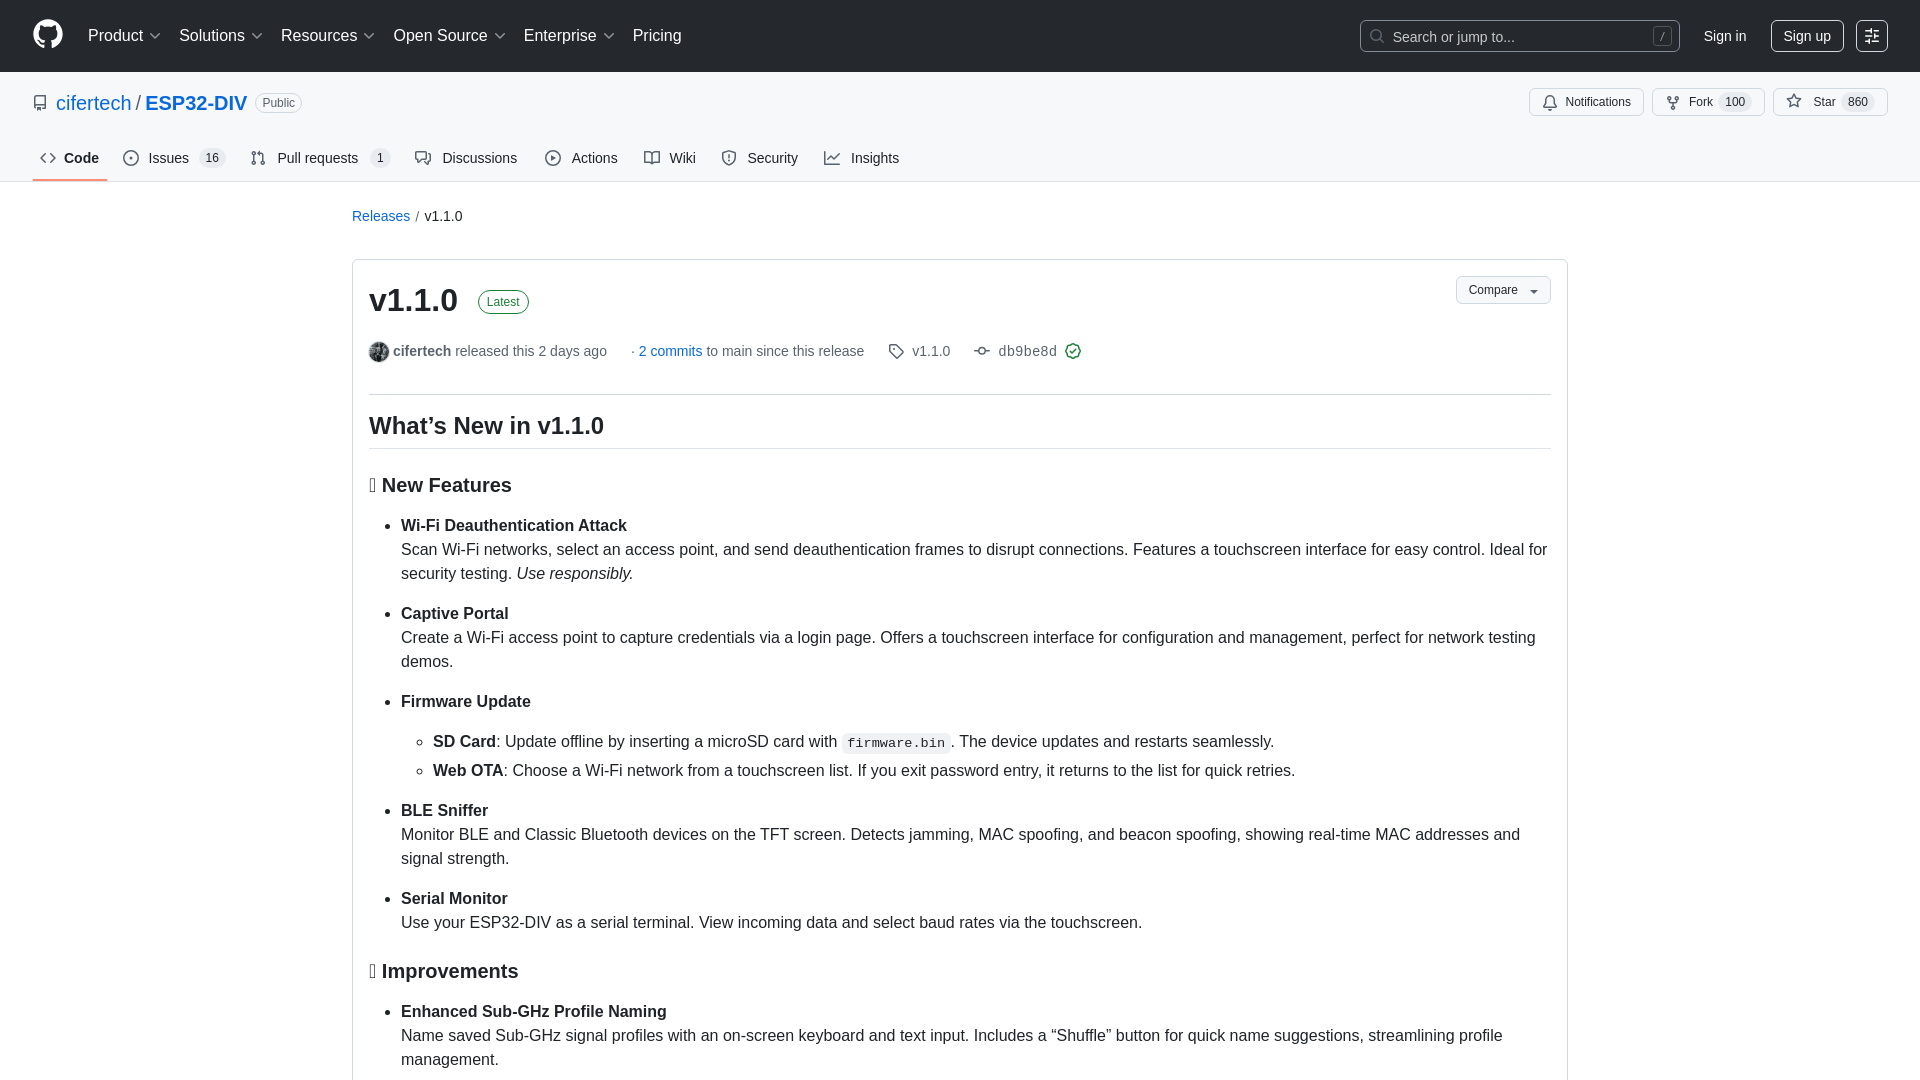This screenshot has width=1920, height=1080.
Task: Click the Sign in link
Action: click(1725, 36)
